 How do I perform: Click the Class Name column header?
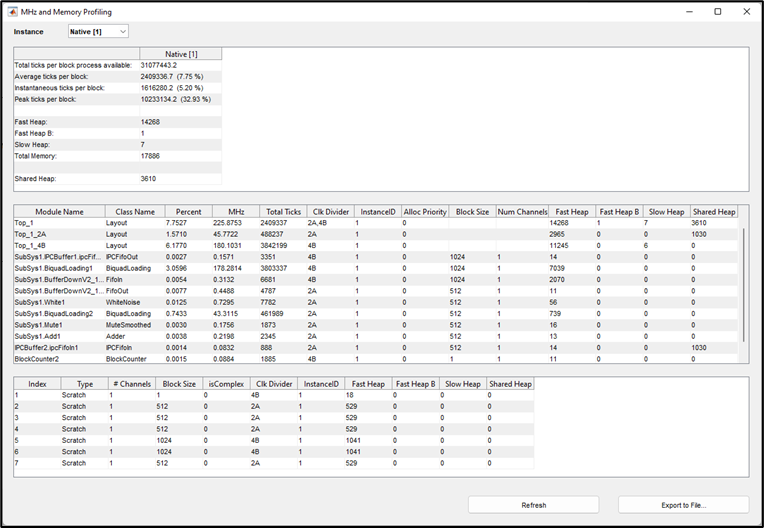tap(135, 212)
